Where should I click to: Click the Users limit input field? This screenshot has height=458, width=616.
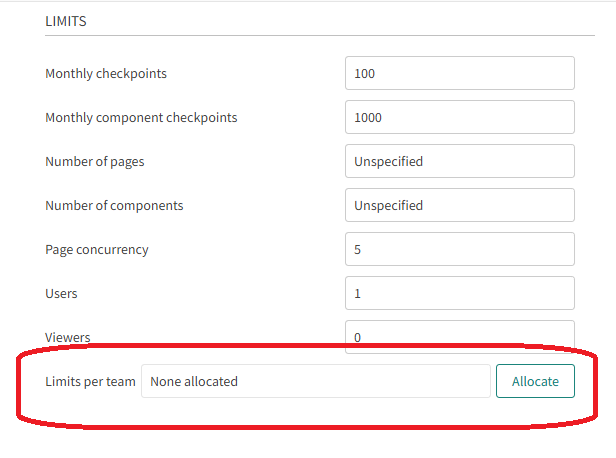[x=459, y=293]
